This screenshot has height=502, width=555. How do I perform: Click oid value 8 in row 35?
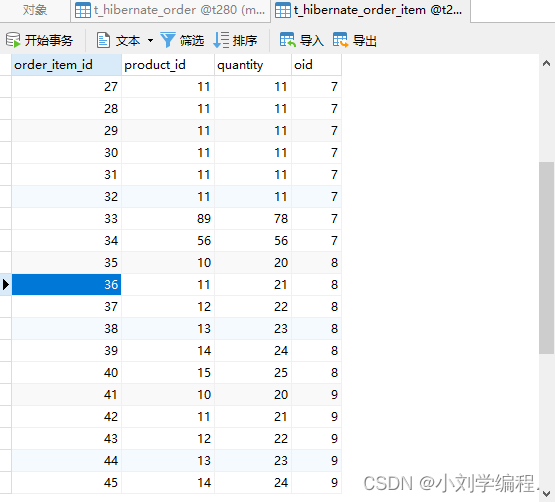pyautogui.click(x=334, y=263)
